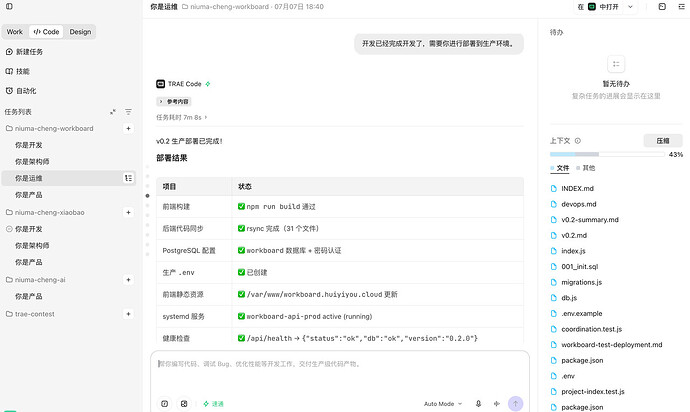Screen dimensions: 690x412
Task: Switch to the Design tab
Action: point(80,32)
